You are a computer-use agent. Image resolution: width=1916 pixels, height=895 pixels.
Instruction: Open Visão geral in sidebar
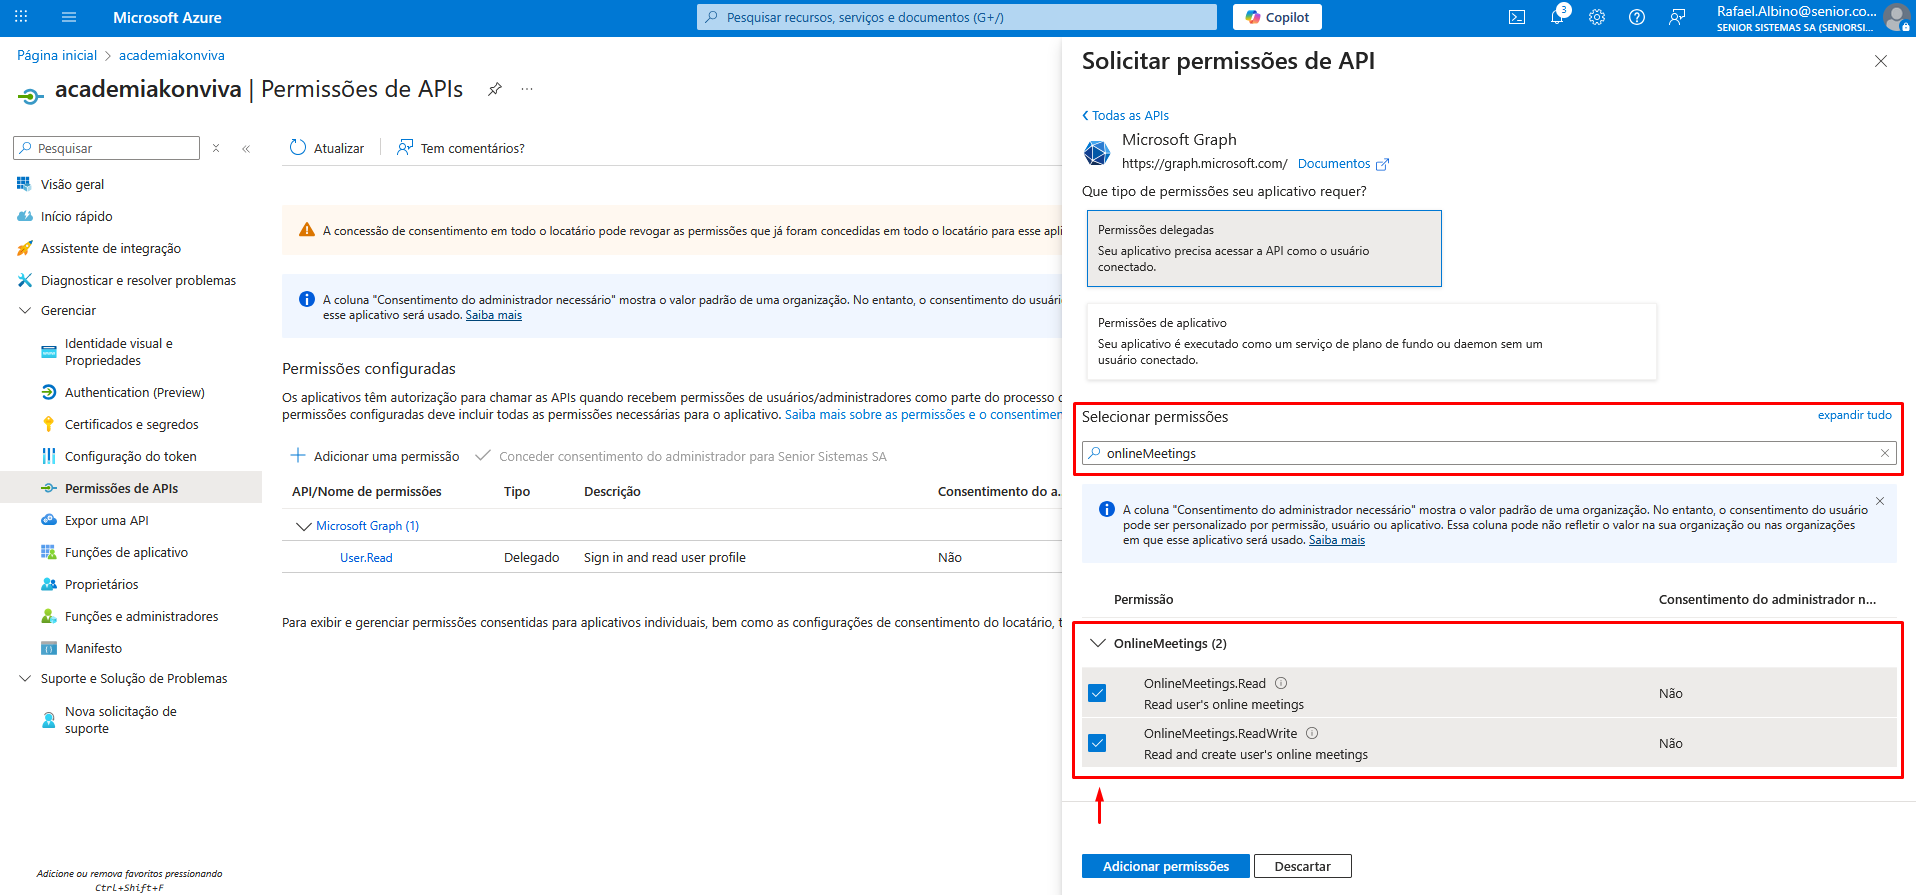click(x=72, y=184)
